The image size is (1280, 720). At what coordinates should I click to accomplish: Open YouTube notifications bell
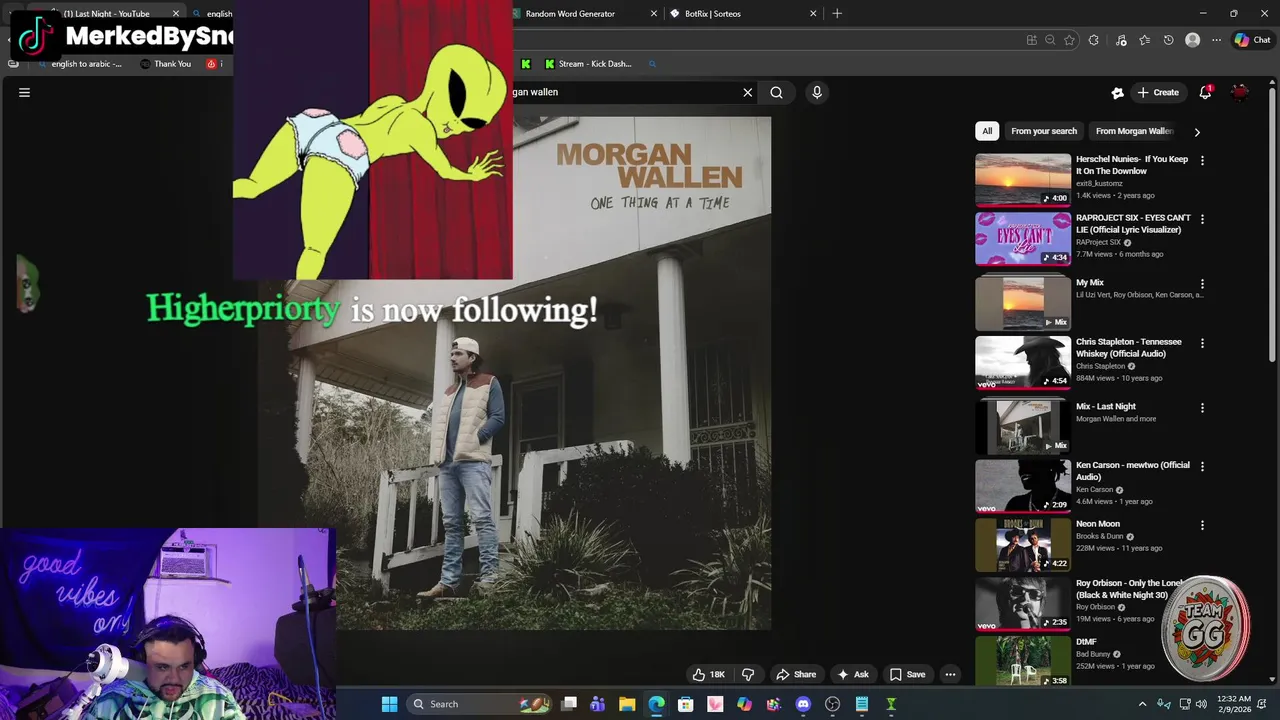[1206, 92]
